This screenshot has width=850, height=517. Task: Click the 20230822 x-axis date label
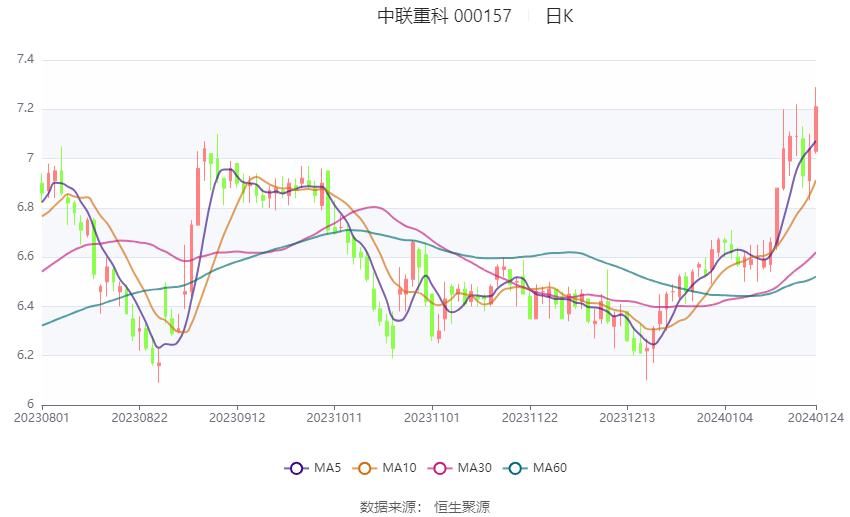pos(139,418)
